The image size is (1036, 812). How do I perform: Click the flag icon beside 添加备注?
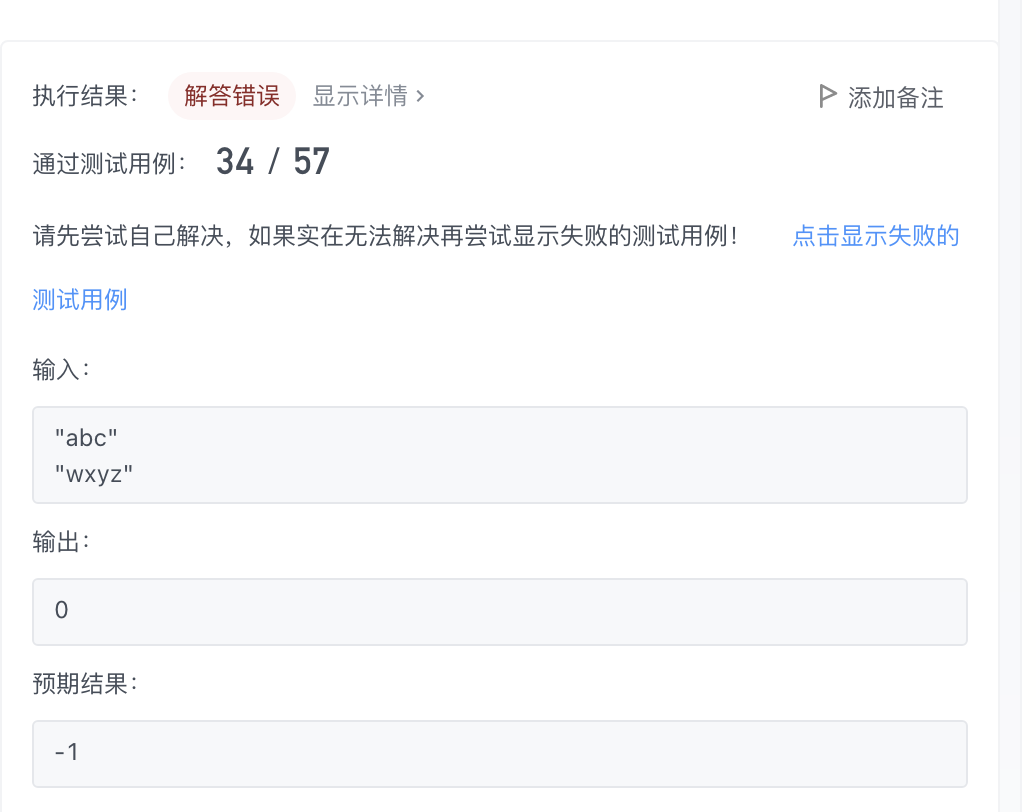(827, 96)
